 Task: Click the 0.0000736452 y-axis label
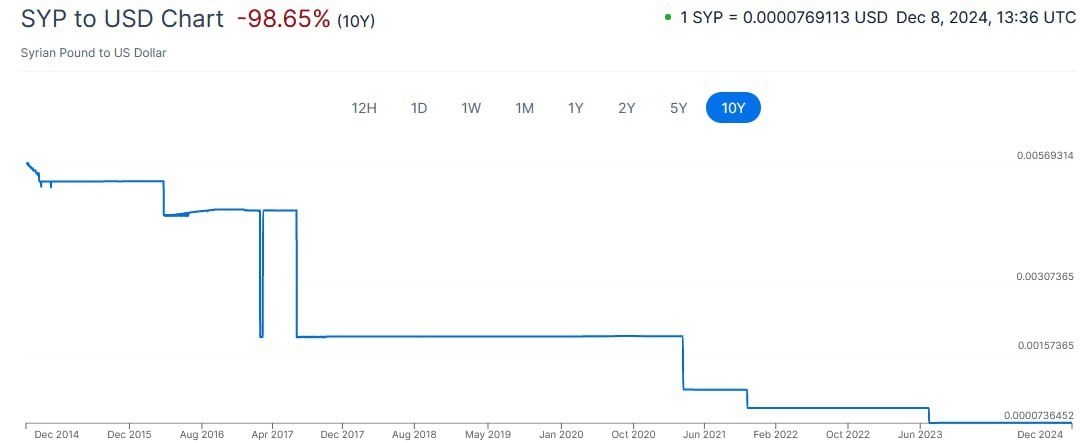pyautogui.click(x=1039, y=415)
